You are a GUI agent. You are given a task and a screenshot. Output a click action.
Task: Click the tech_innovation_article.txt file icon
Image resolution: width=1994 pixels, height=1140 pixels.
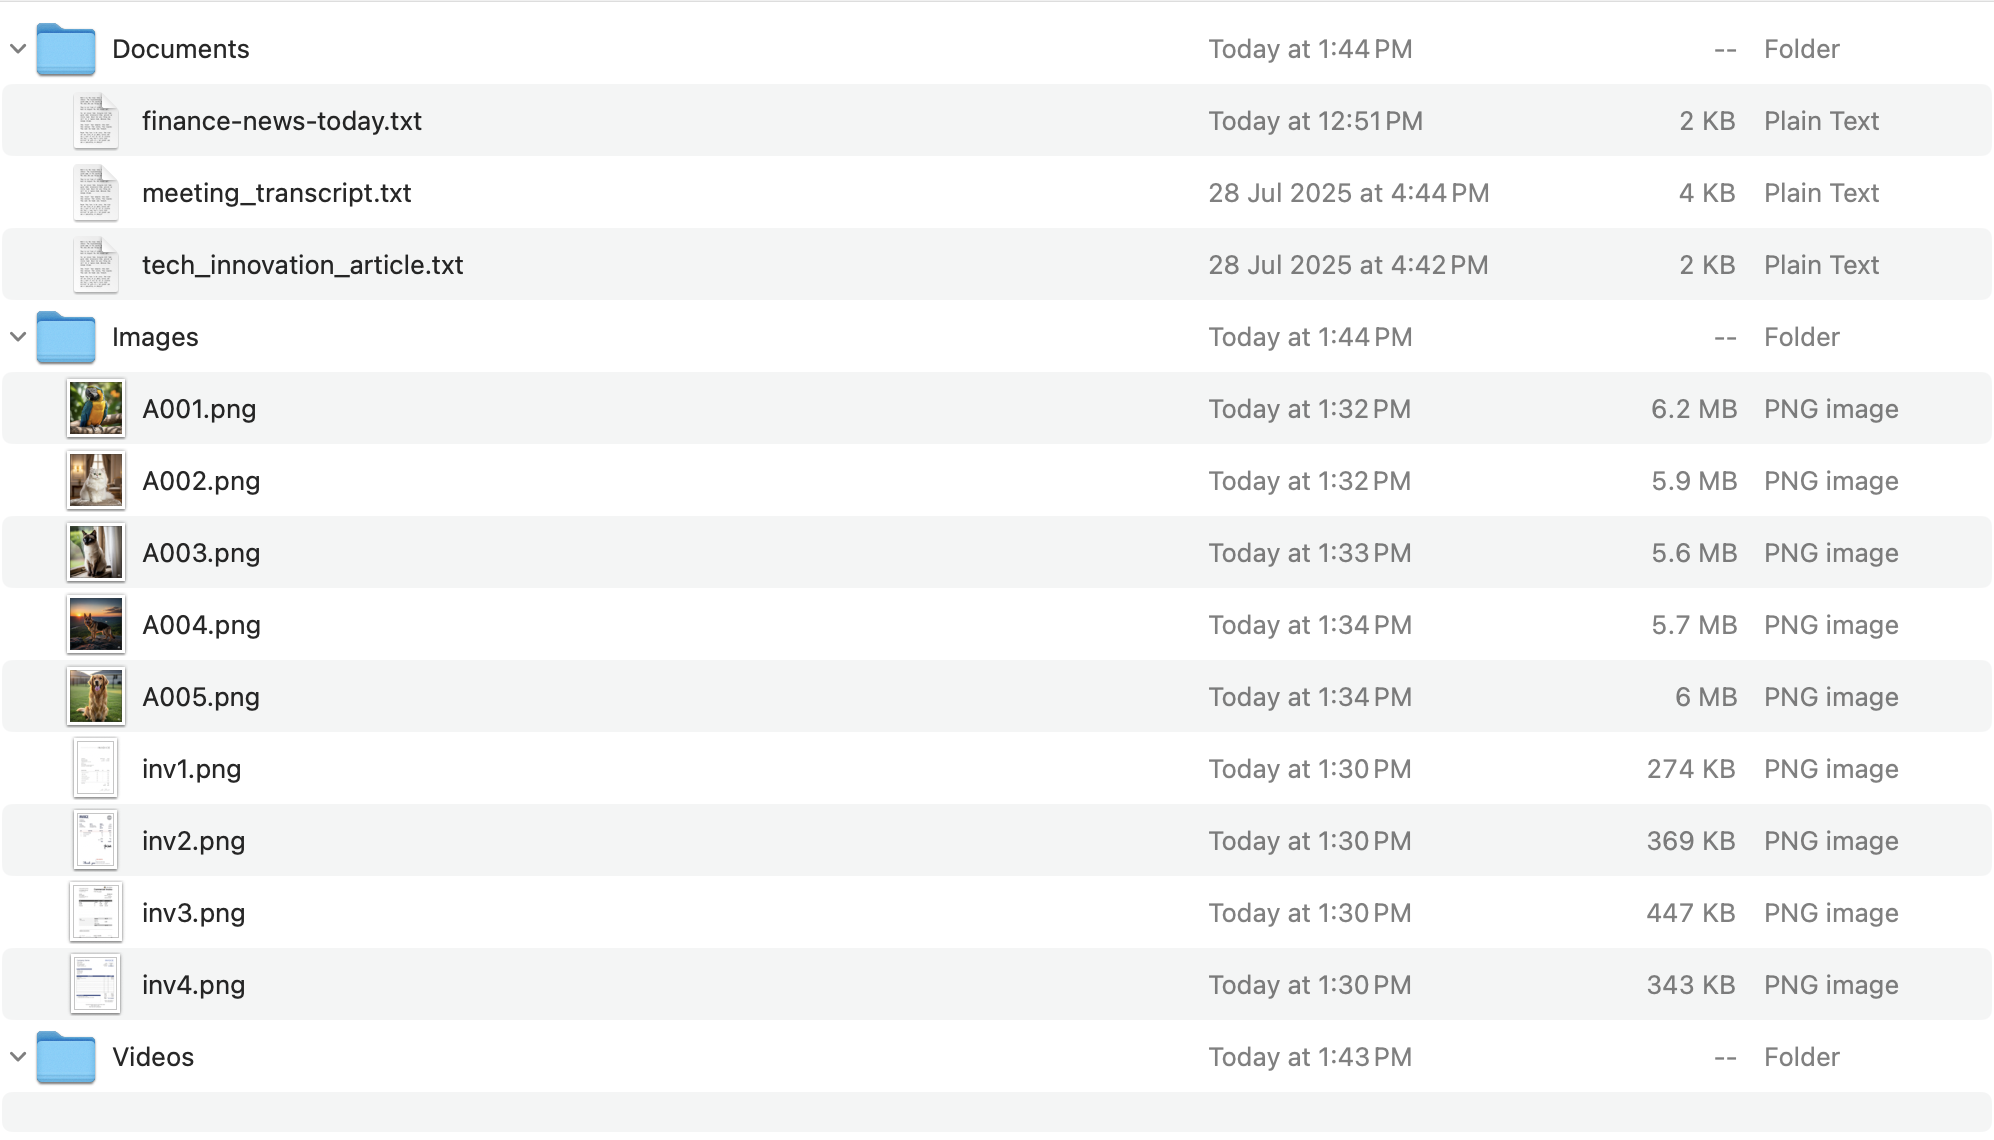click(96, 265)
